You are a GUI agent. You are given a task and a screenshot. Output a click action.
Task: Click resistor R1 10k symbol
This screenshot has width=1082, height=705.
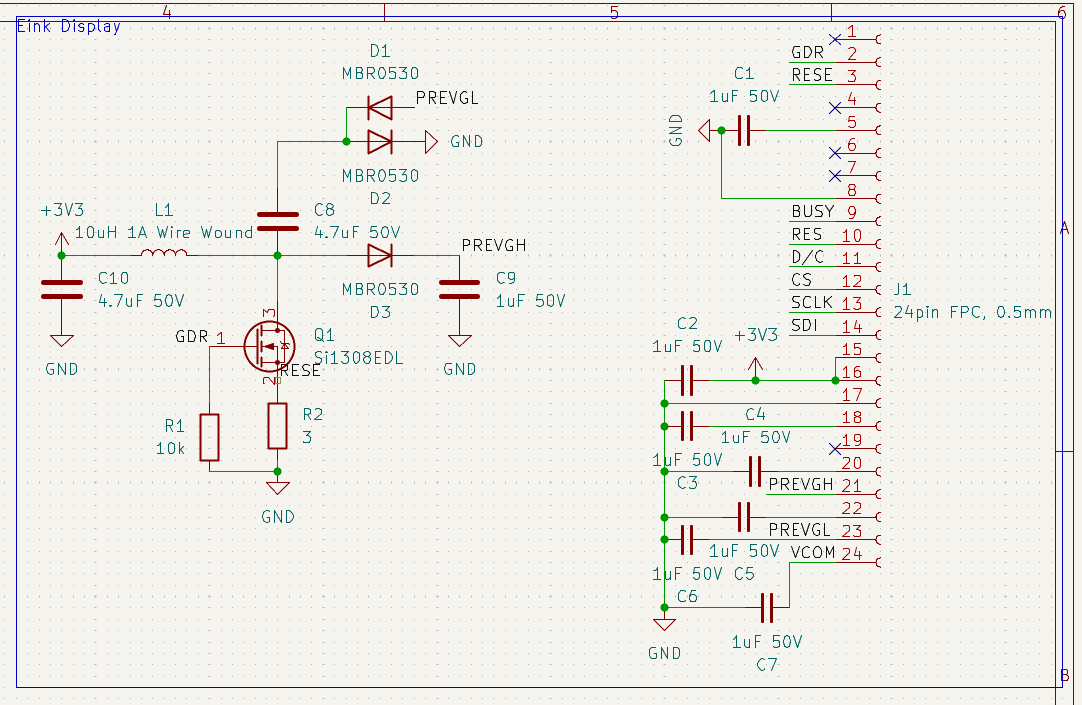(210, 437)
